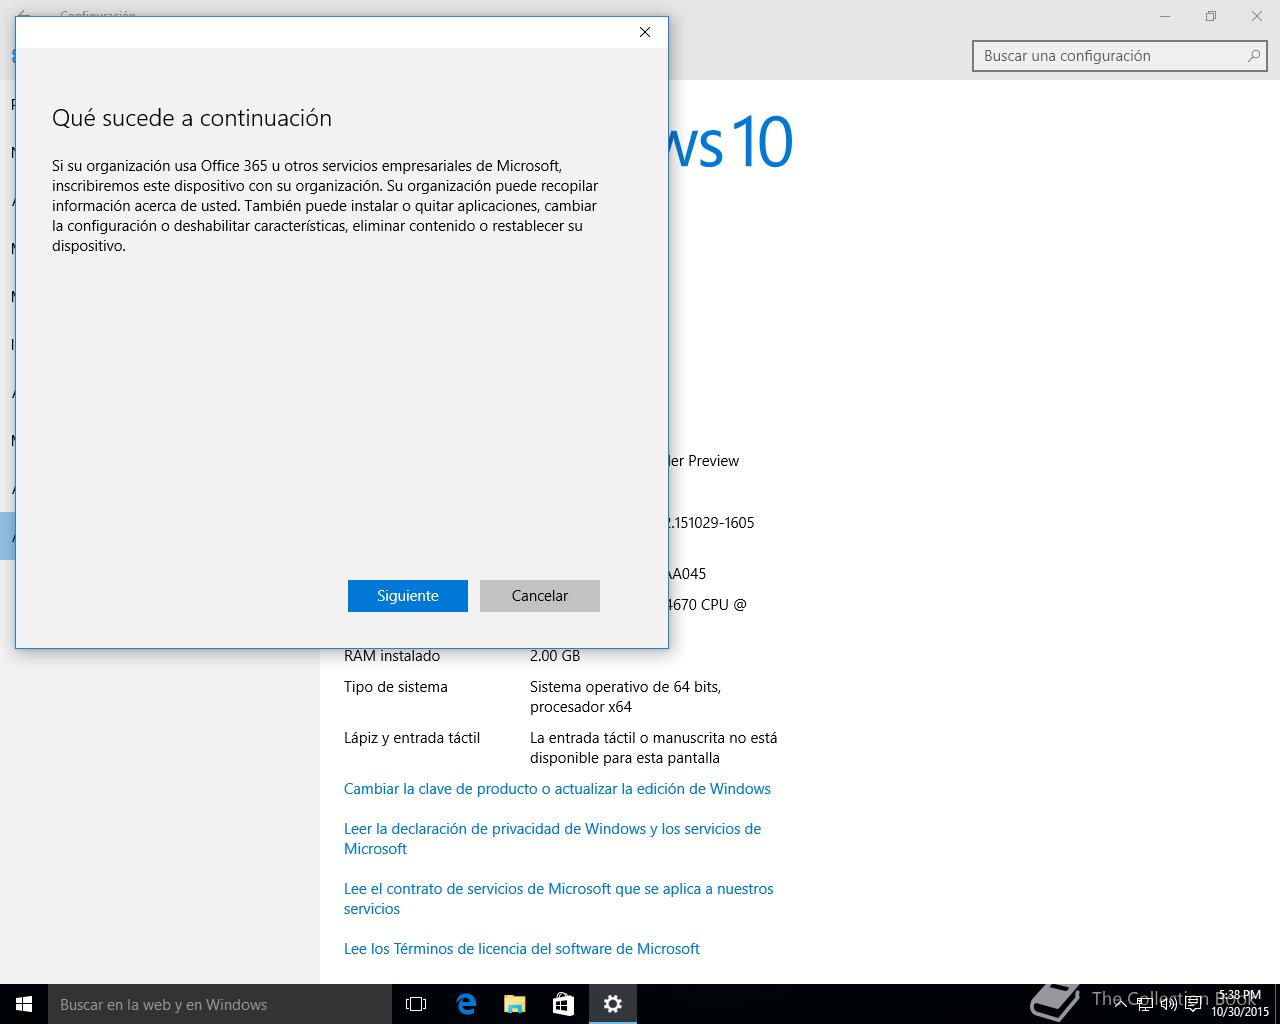Click the 'Tipo de sistema' label
Viewport: 1280px width, 1024px height.
[396, 687]
